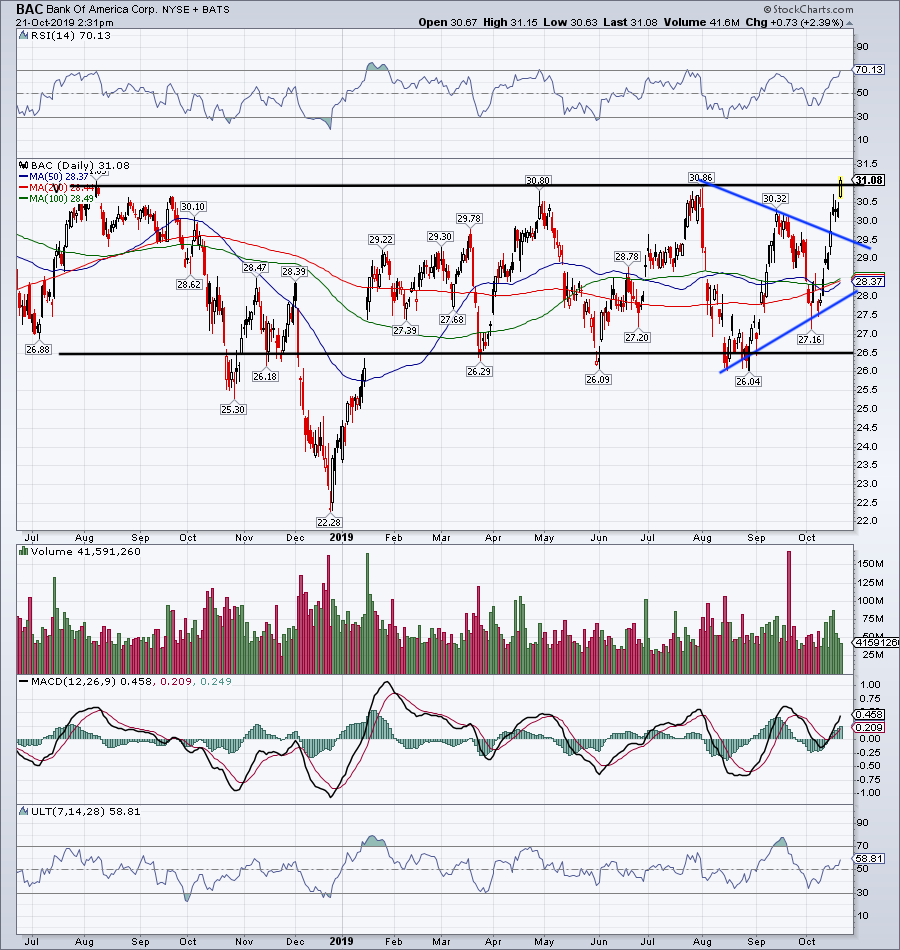The width and height of the screenshot is (900, 950).
Task: Click the 29.22 price annotation
Action: (x=381, y=240)
